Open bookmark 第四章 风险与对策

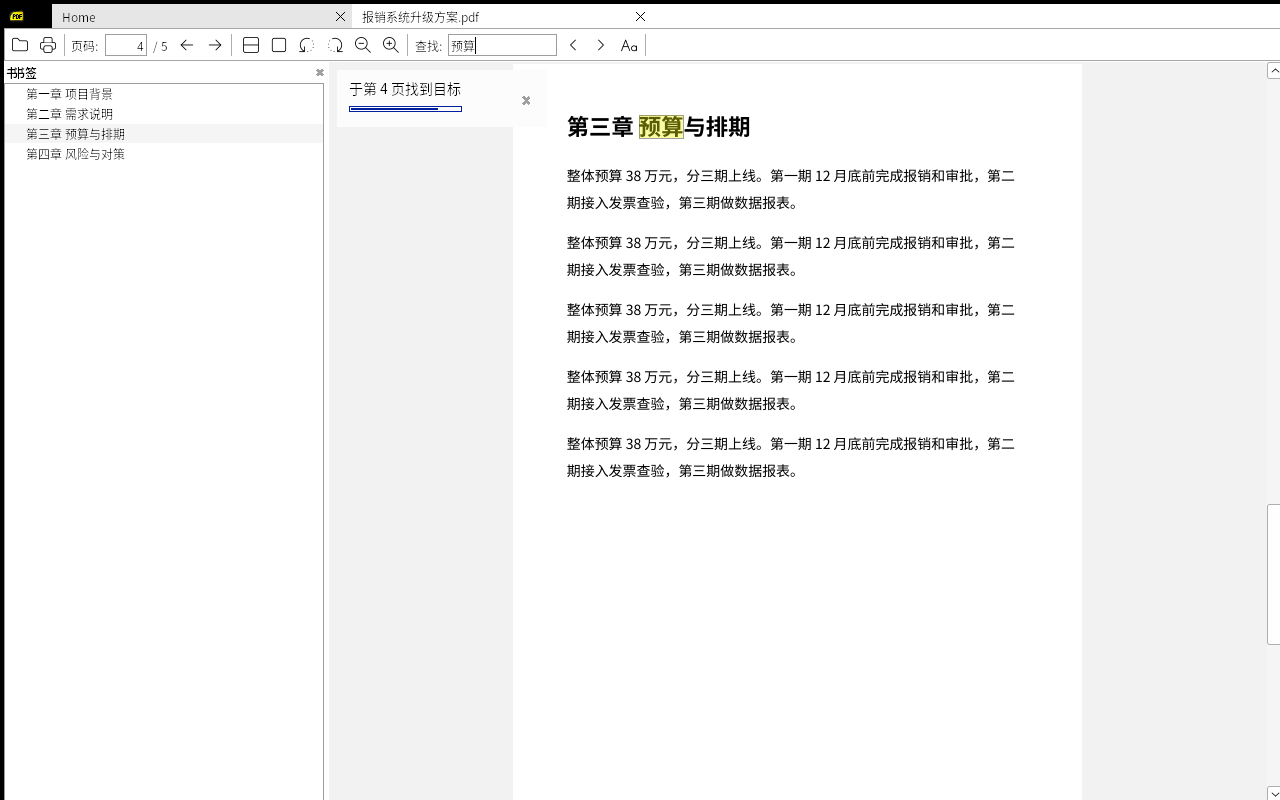tap(75, 154)
